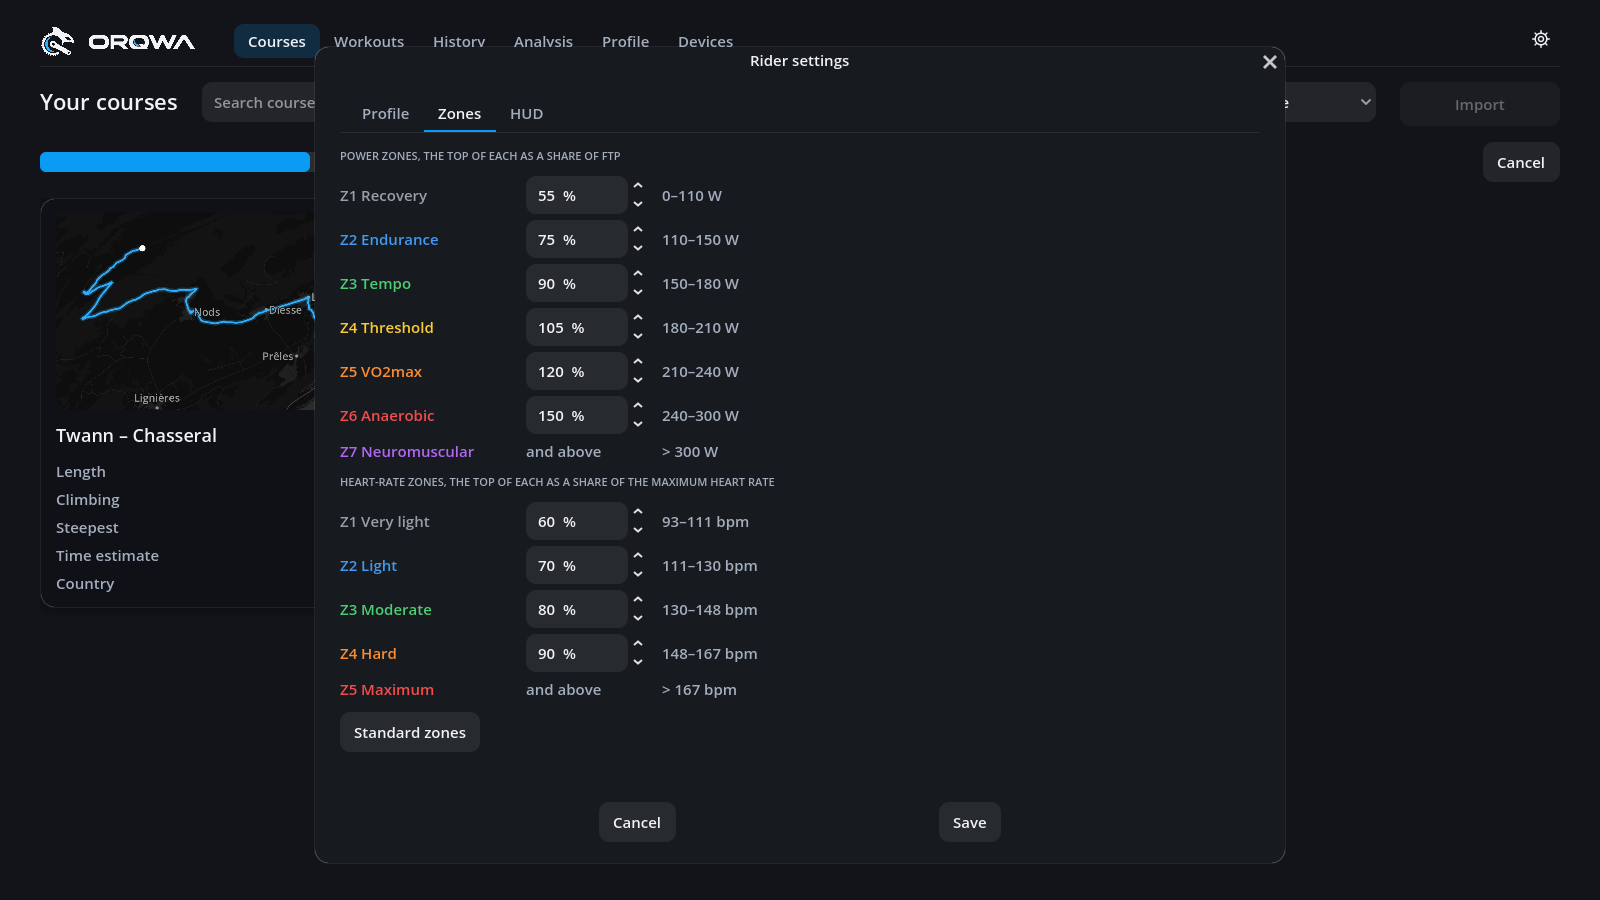Click the Import button
This screenshot has height=900, width=1600.
click(x=1479, y=104)
